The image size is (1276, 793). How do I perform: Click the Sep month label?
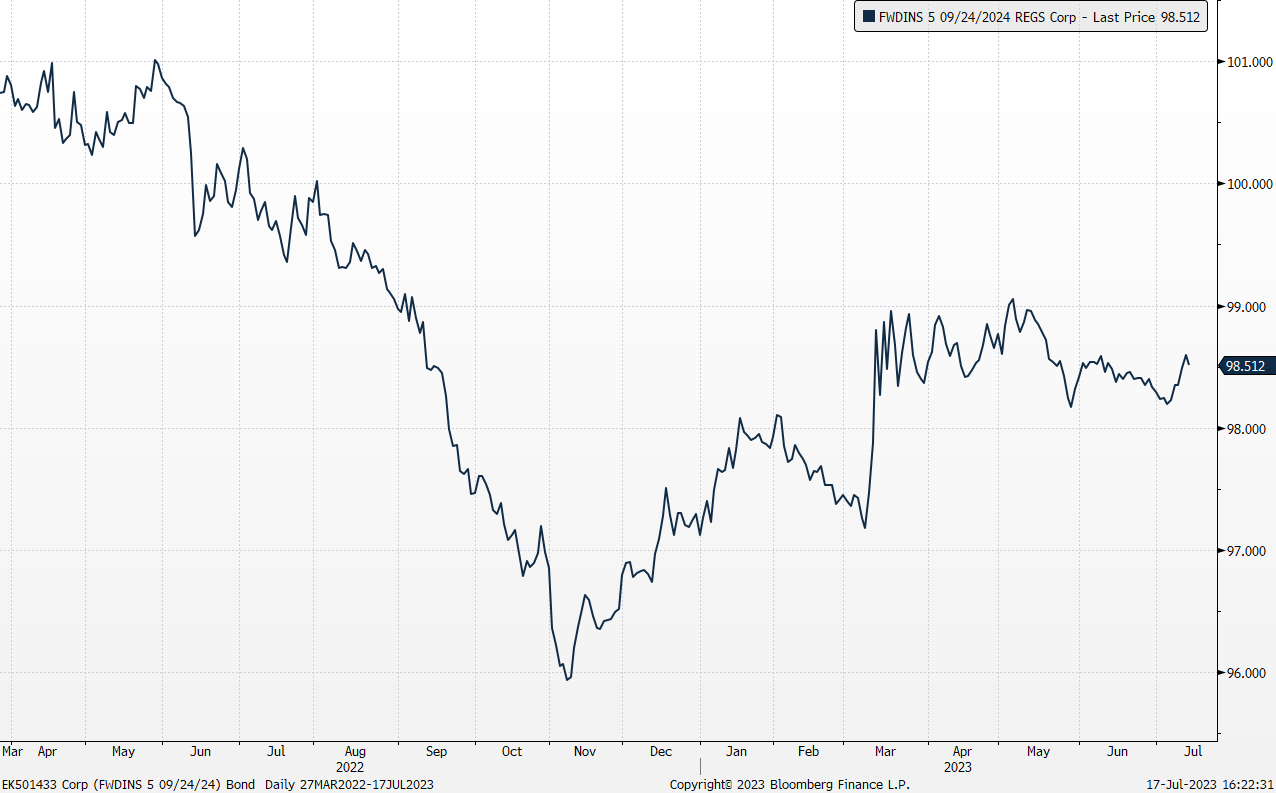coord(437,751)
